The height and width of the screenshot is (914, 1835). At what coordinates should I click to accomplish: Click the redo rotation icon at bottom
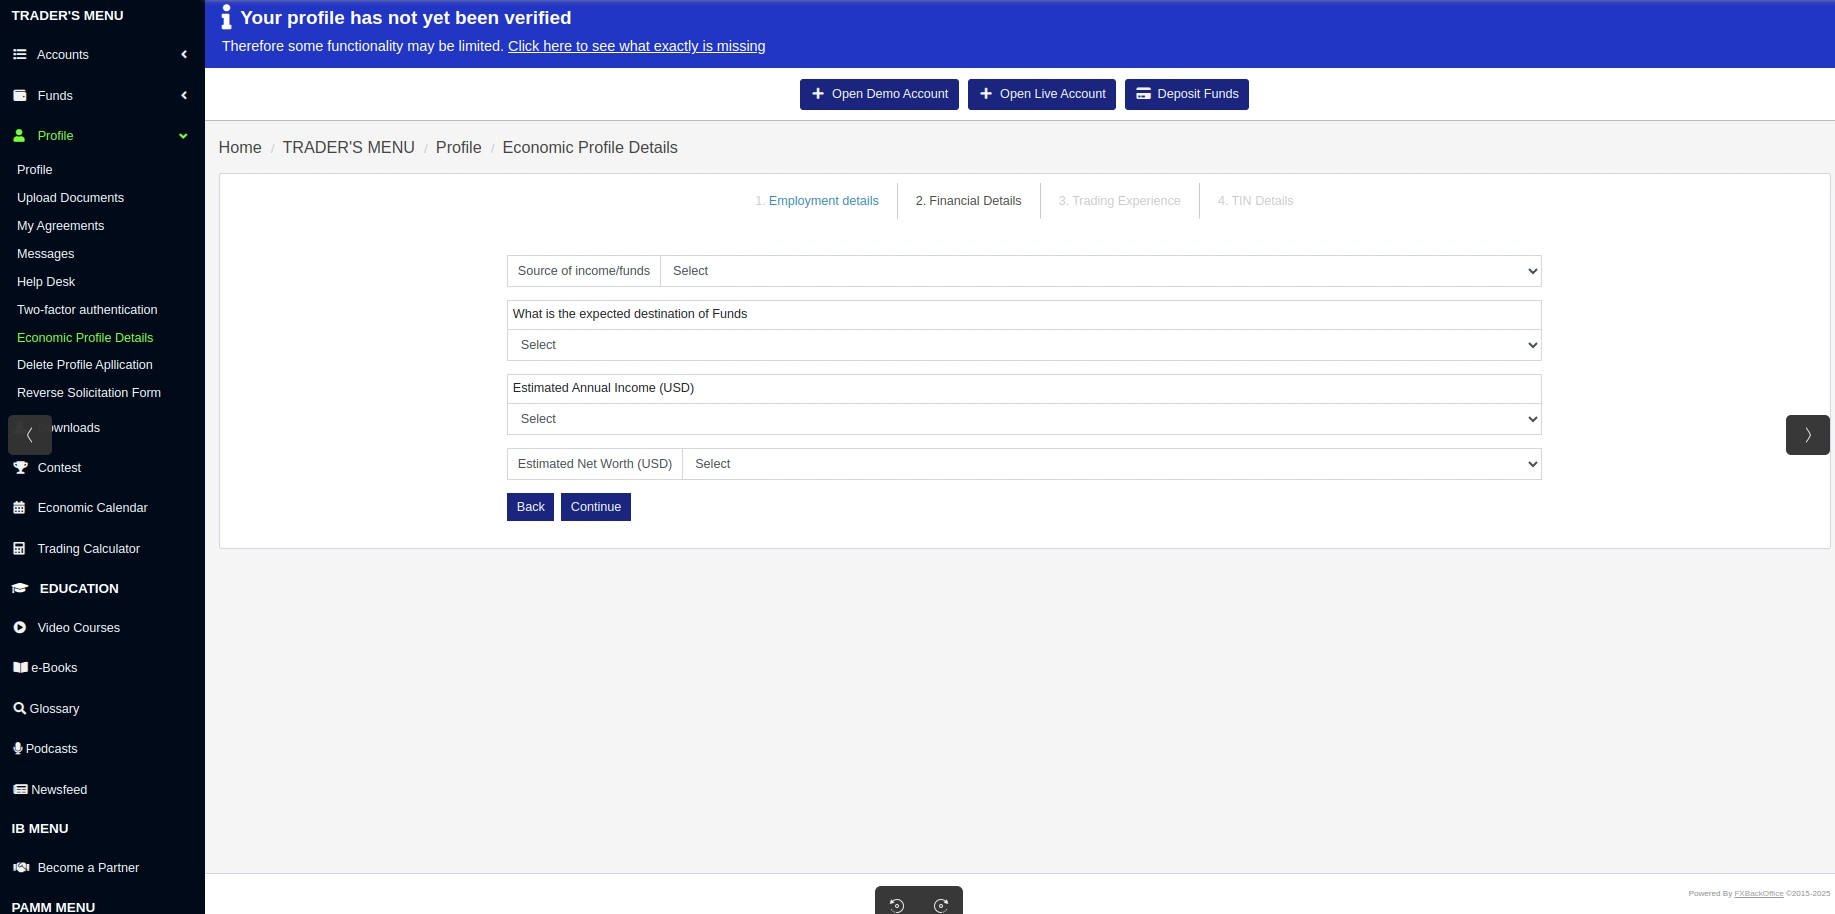940,905
